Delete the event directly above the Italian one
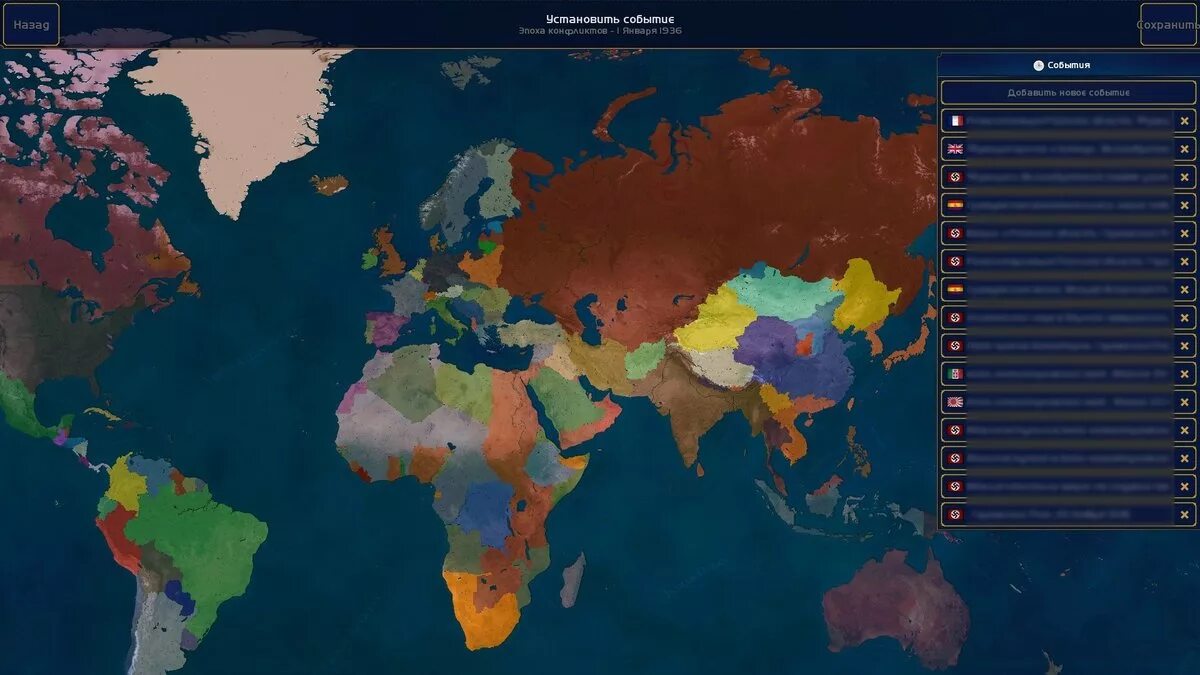 point(1185,346)
